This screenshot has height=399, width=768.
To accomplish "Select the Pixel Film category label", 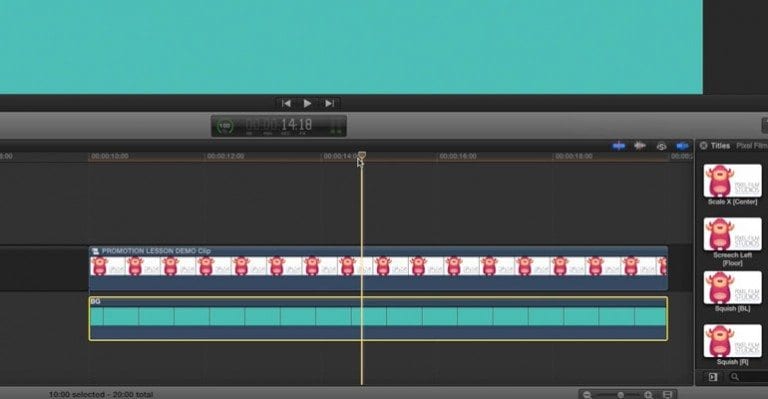I will [x=751, y=145].
